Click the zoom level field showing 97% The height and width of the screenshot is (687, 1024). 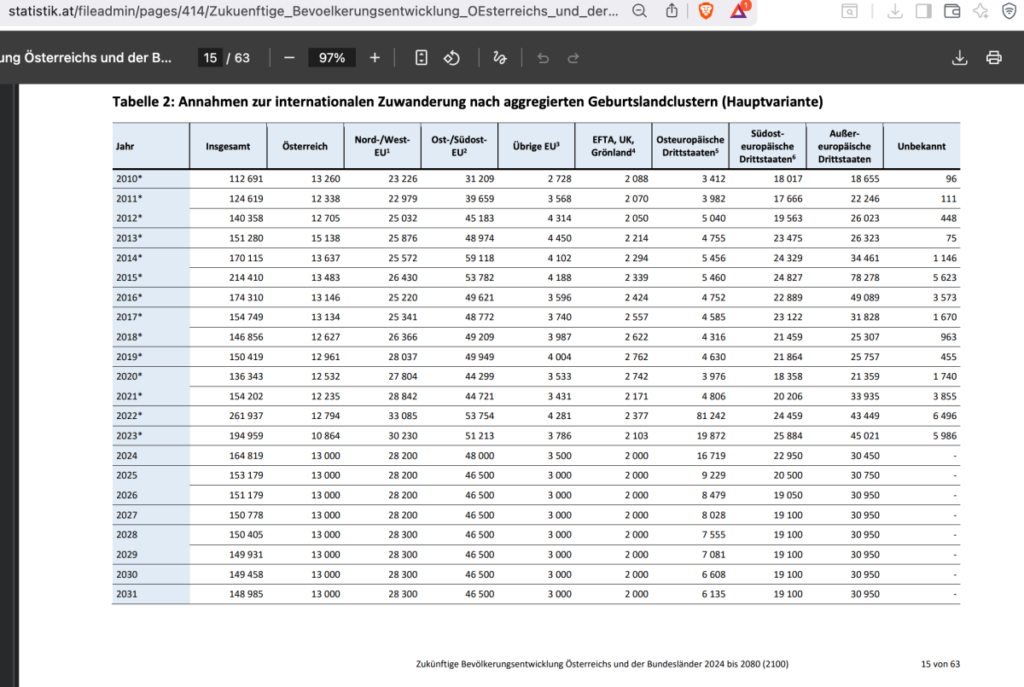pyautogui.click(x=331, y=58)
